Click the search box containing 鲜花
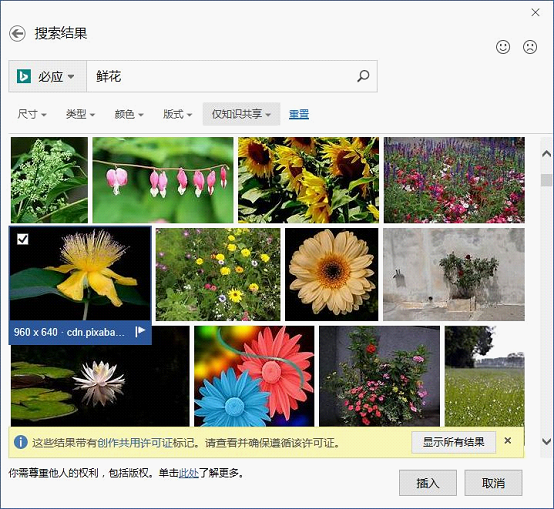Image resolution: width=554 pixels, height=509 pixels. point(232,76)
